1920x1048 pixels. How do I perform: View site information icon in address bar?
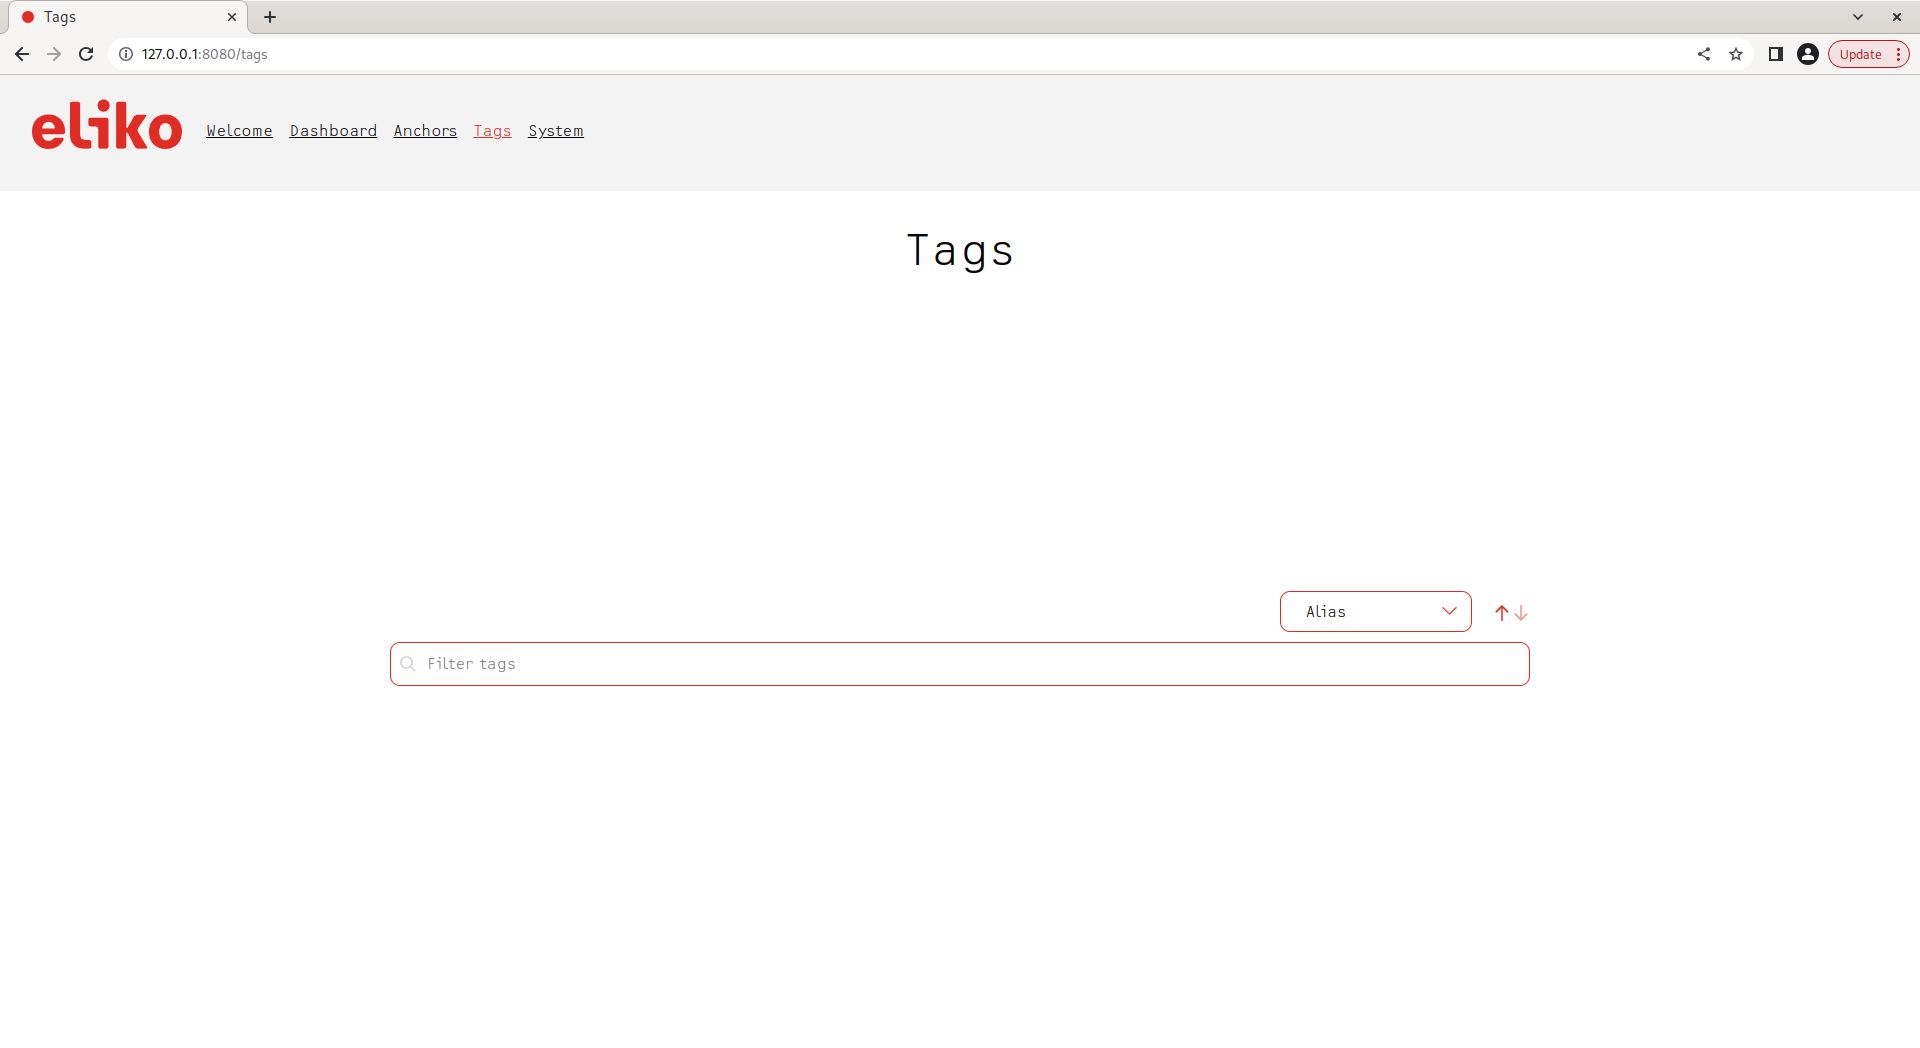pyautogui.click(x=126, y=54)
